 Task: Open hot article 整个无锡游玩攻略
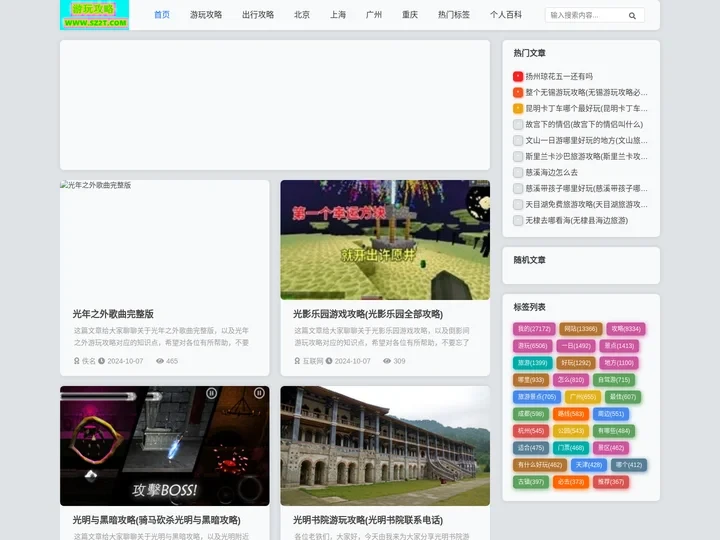(x=586, y=92)
